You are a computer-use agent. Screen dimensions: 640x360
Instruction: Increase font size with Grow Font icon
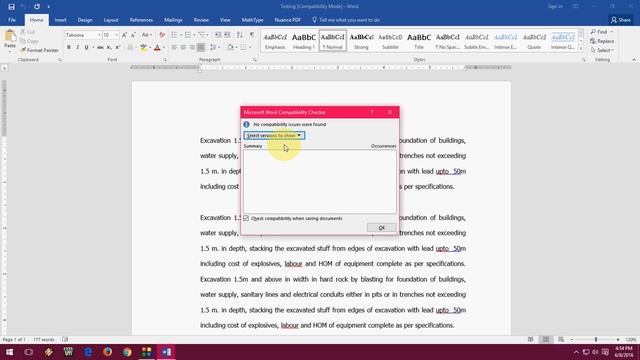(124, 35)
